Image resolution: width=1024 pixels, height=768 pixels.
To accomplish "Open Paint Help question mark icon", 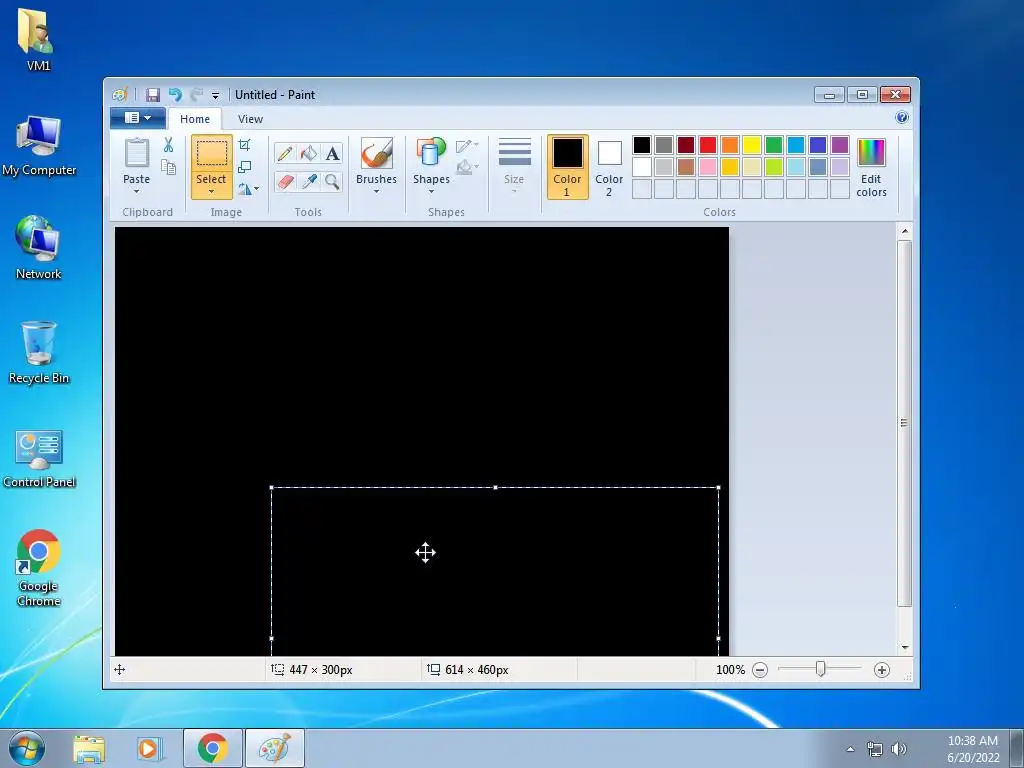I will pyautogui.click(x=902, y=118).
